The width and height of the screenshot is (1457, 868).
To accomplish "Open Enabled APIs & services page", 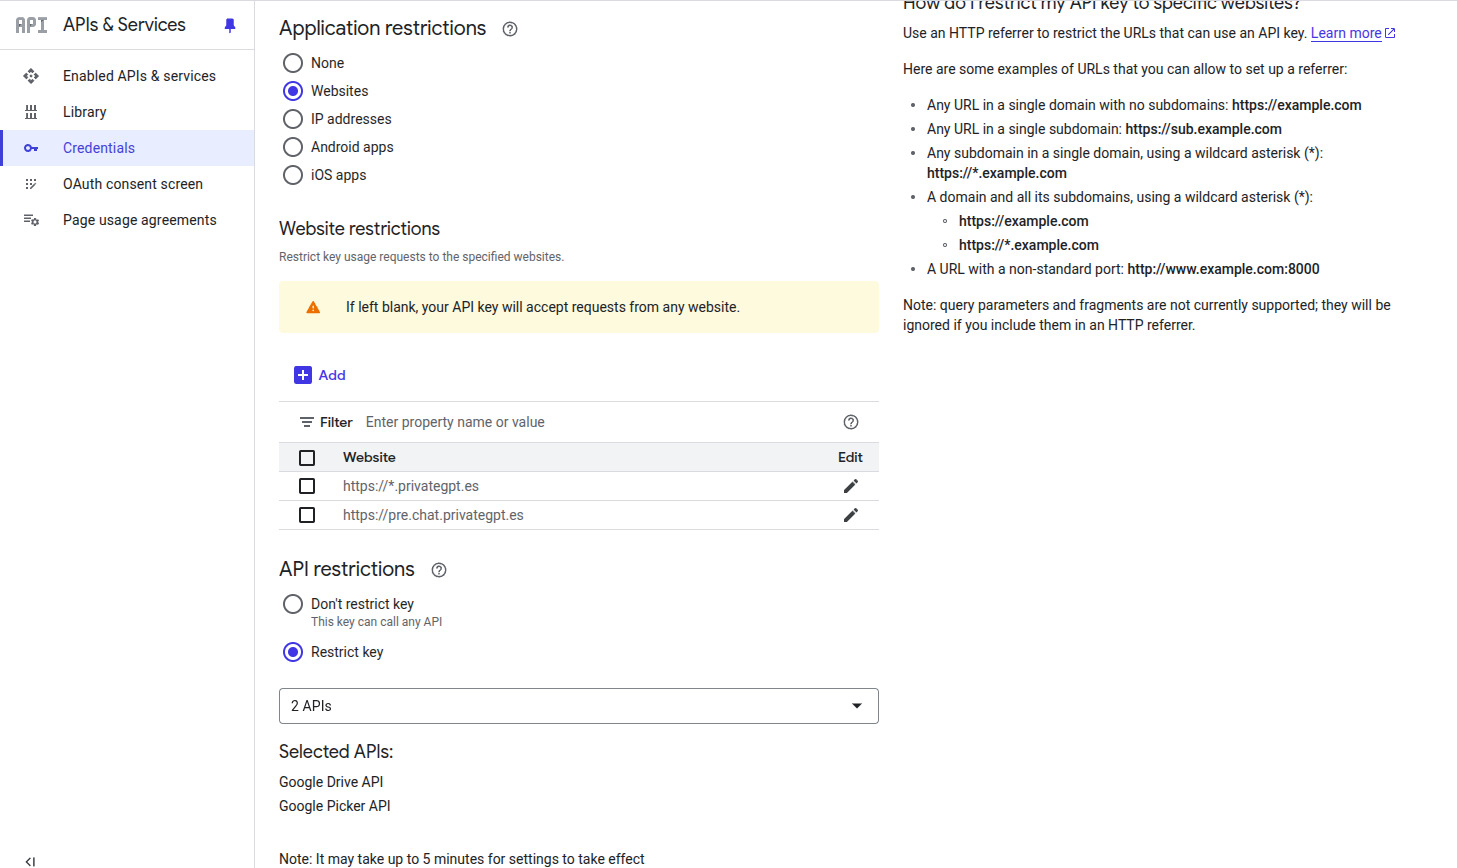I will (139, 76).
